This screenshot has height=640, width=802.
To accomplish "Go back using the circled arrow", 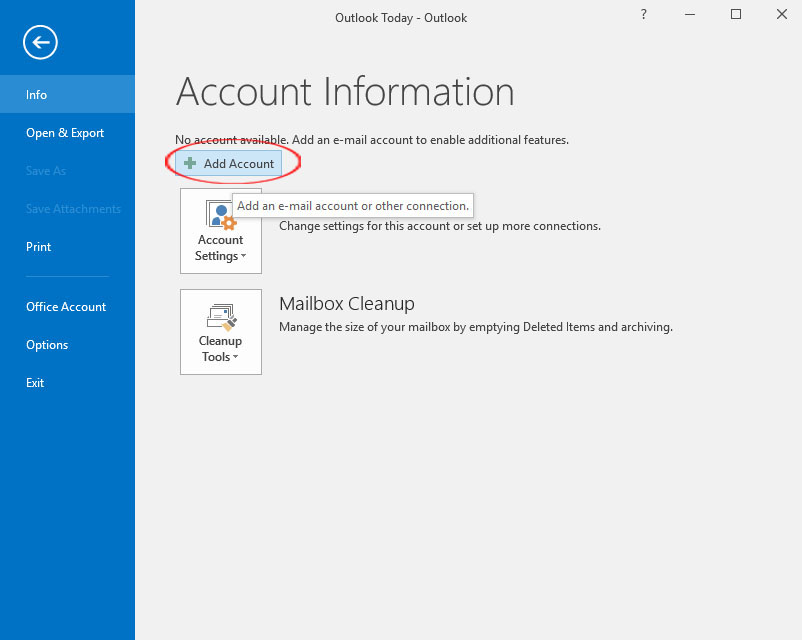I will 40,42.
